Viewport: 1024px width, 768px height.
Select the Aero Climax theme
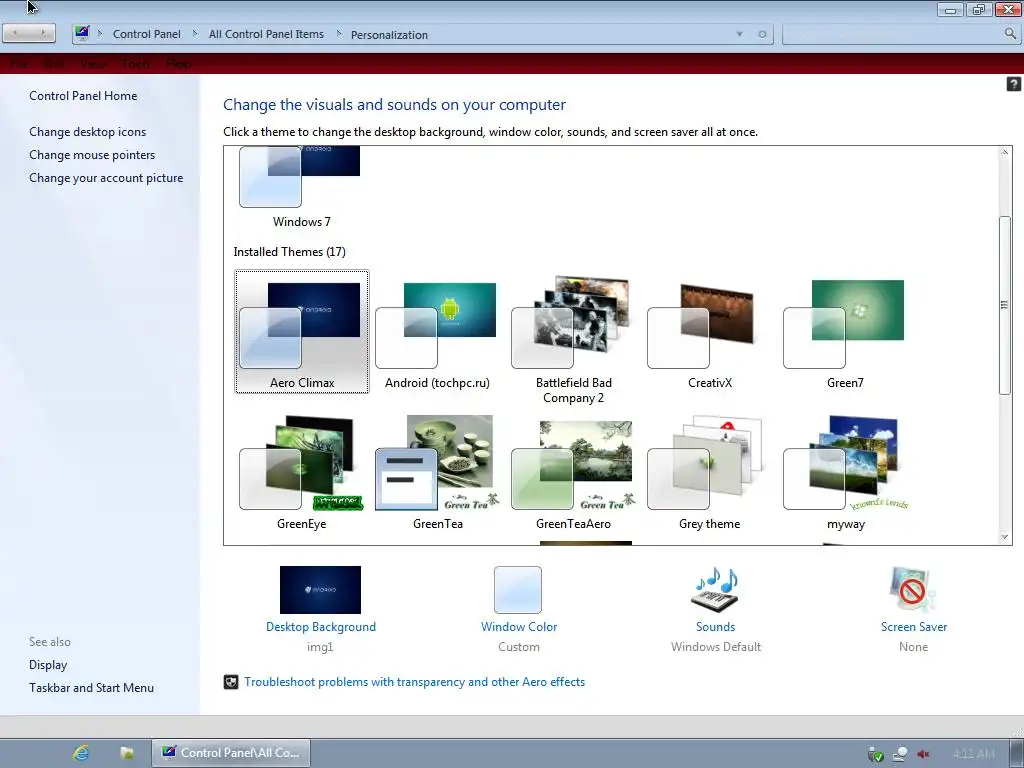click(302, 332)
